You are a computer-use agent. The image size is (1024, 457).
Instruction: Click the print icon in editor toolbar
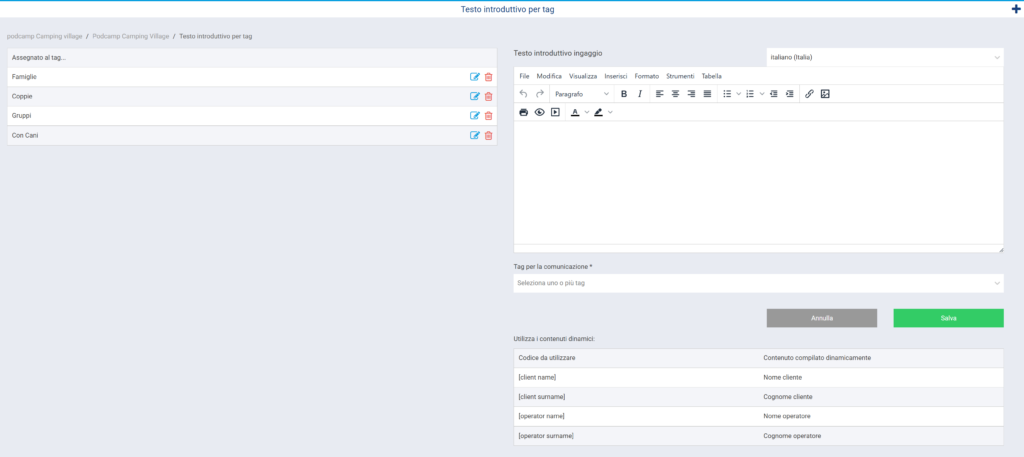523,112
